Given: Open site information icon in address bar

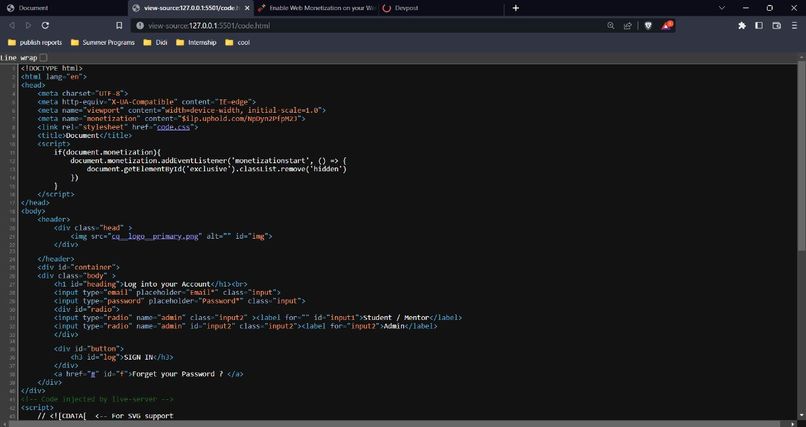Looking at the screenshot, I should tap(140, 25).
